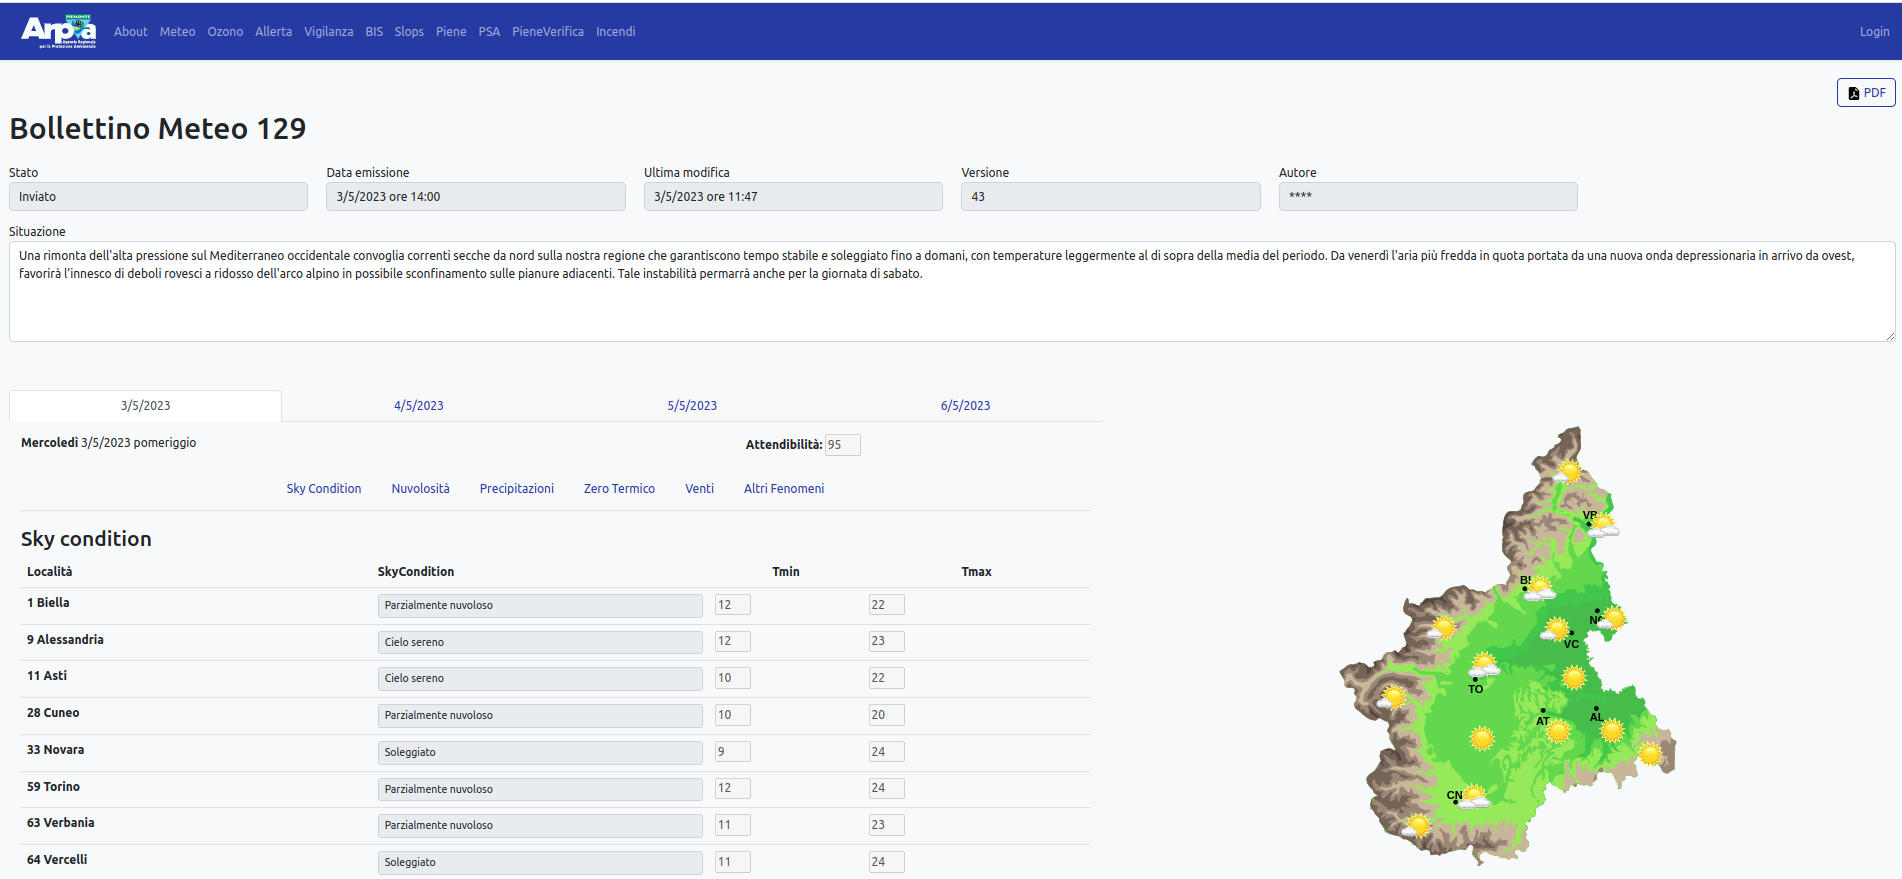Image resolution: width=1902 pixels, height=879 pixels.
Task: Jump to Sky Condition section
Action: (324, 489)
